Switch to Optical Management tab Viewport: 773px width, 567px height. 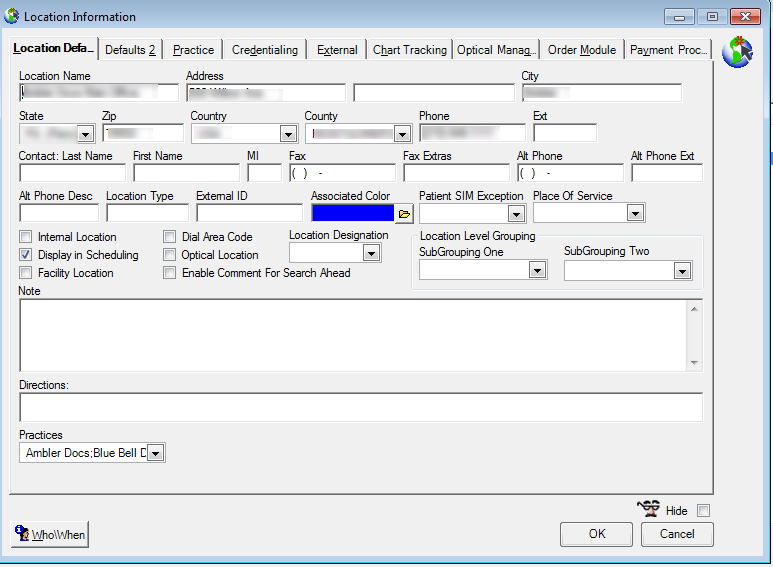496,50
